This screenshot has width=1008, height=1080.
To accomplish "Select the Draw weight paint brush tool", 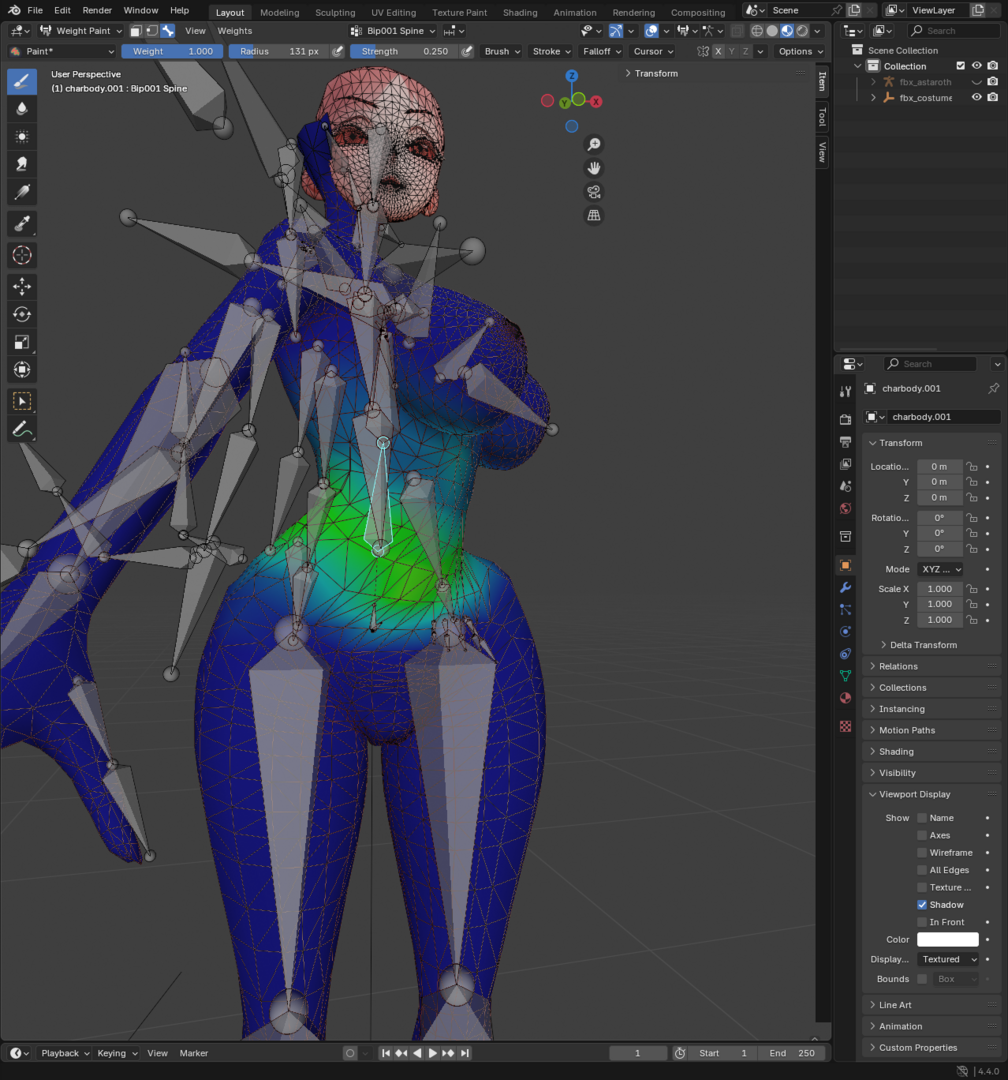I will (22, 81).
